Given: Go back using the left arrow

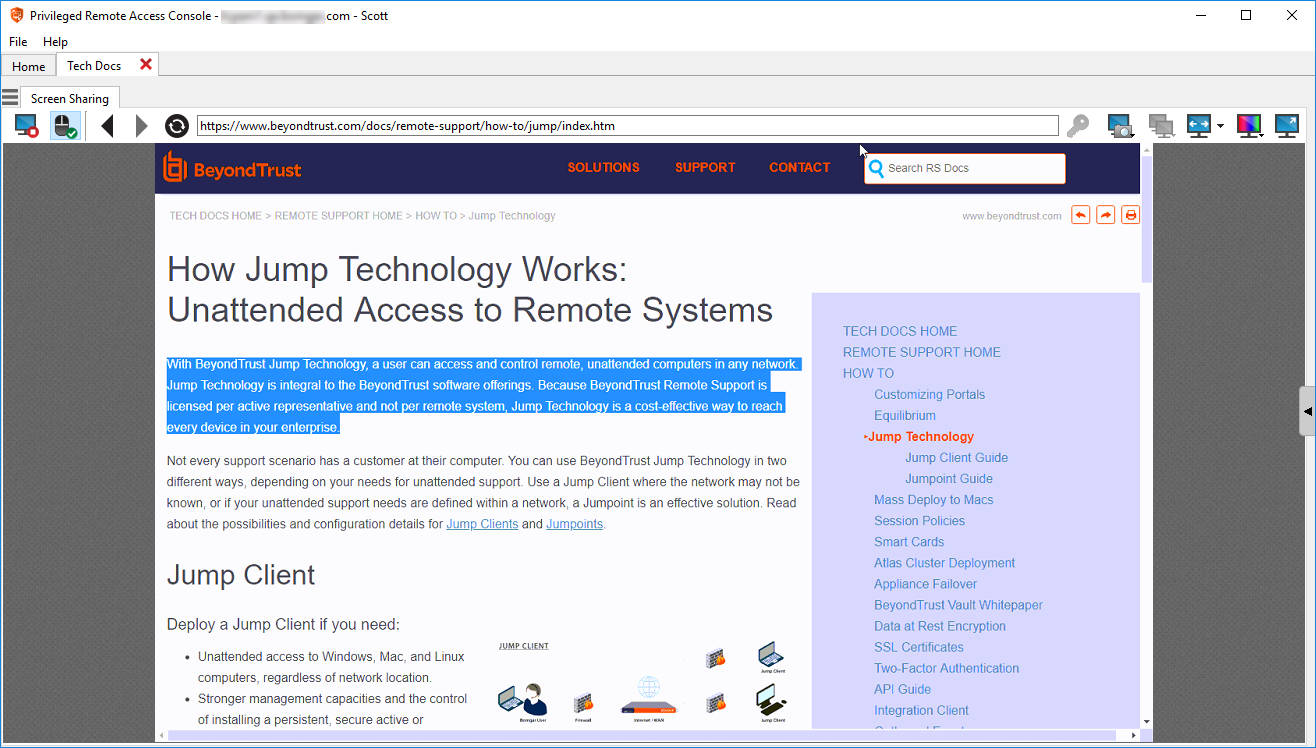Looking at the screenshot, I should coord(108,126).
